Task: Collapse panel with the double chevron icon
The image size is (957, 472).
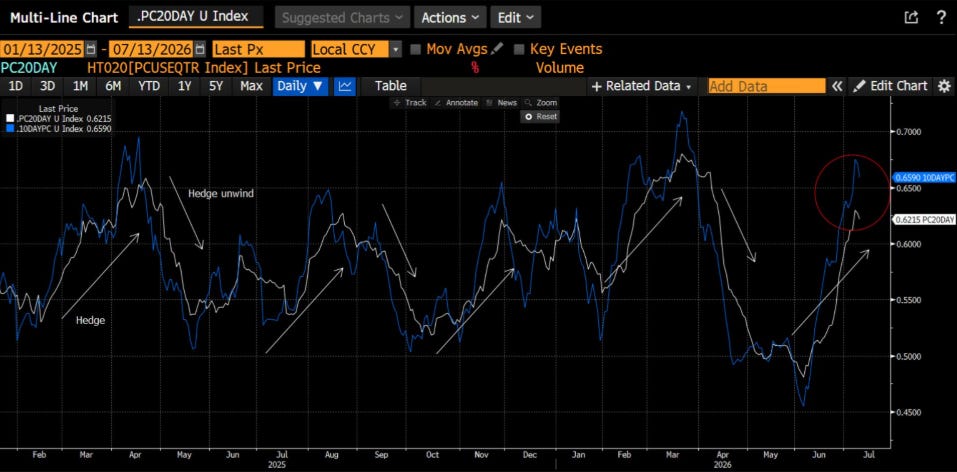Action: (x=837, y=86)
